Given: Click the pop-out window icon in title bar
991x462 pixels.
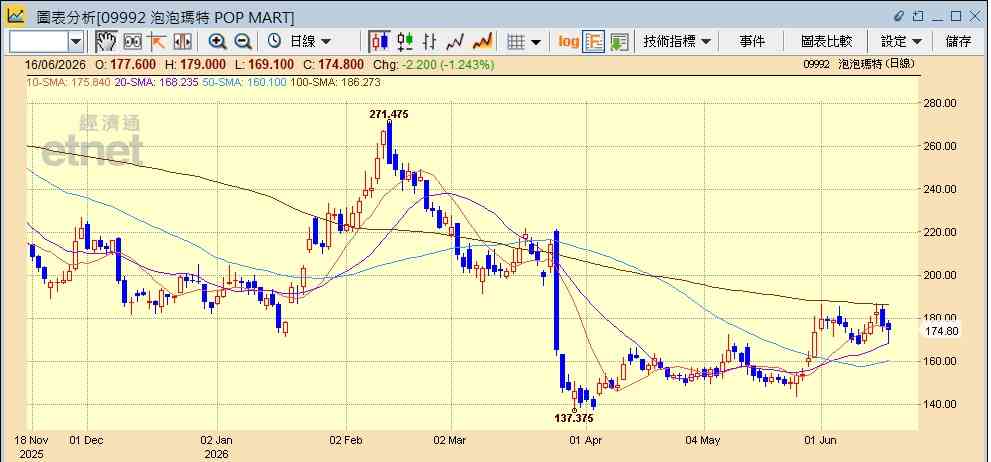Looking at the screenshot, I should pos(918,16).
